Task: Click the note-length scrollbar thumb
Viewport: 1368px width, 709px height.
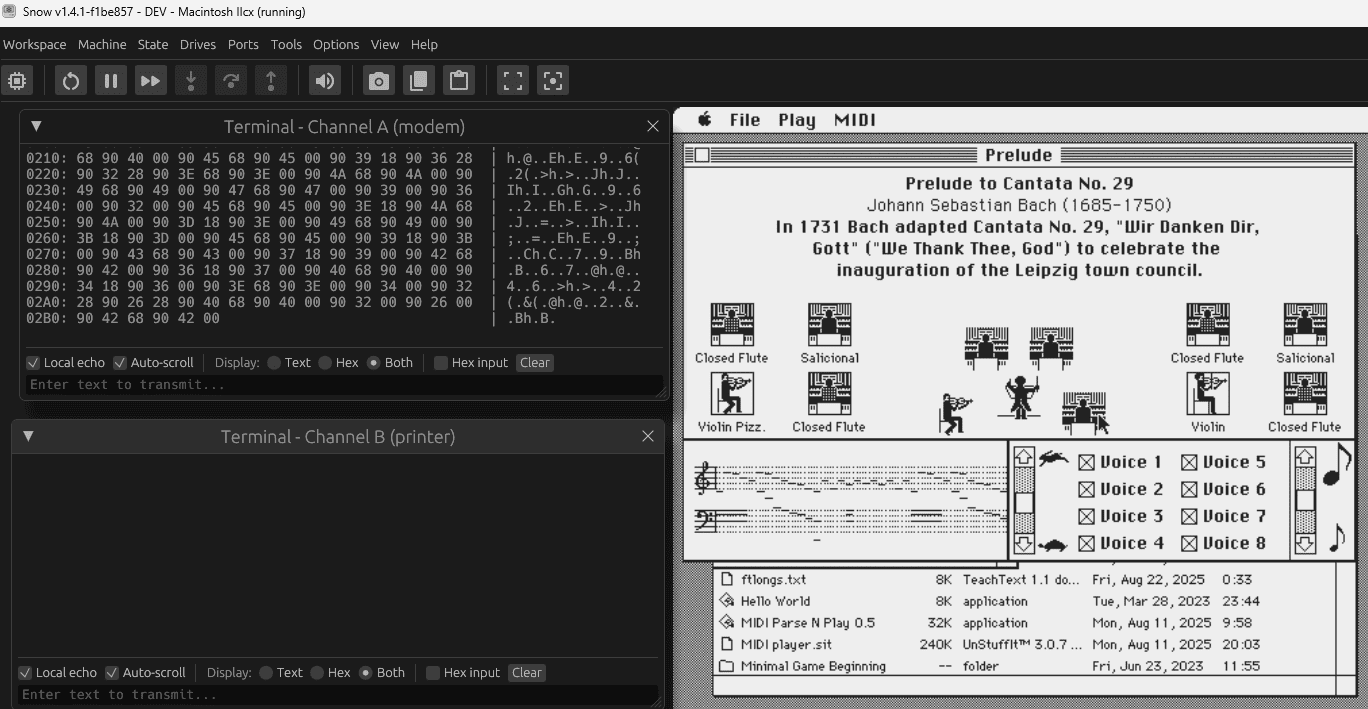Action: coord(1305,499)
